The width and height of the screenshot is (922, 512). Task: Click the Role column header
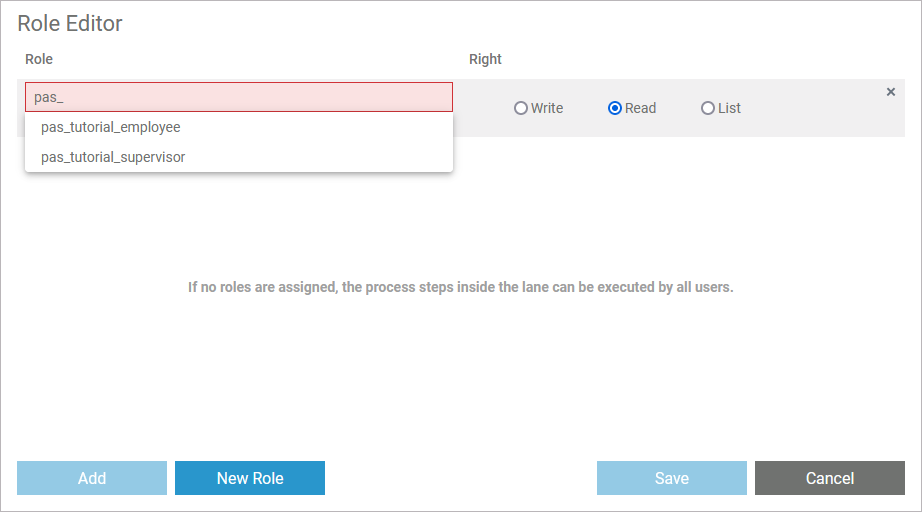[x=39, y=59]
